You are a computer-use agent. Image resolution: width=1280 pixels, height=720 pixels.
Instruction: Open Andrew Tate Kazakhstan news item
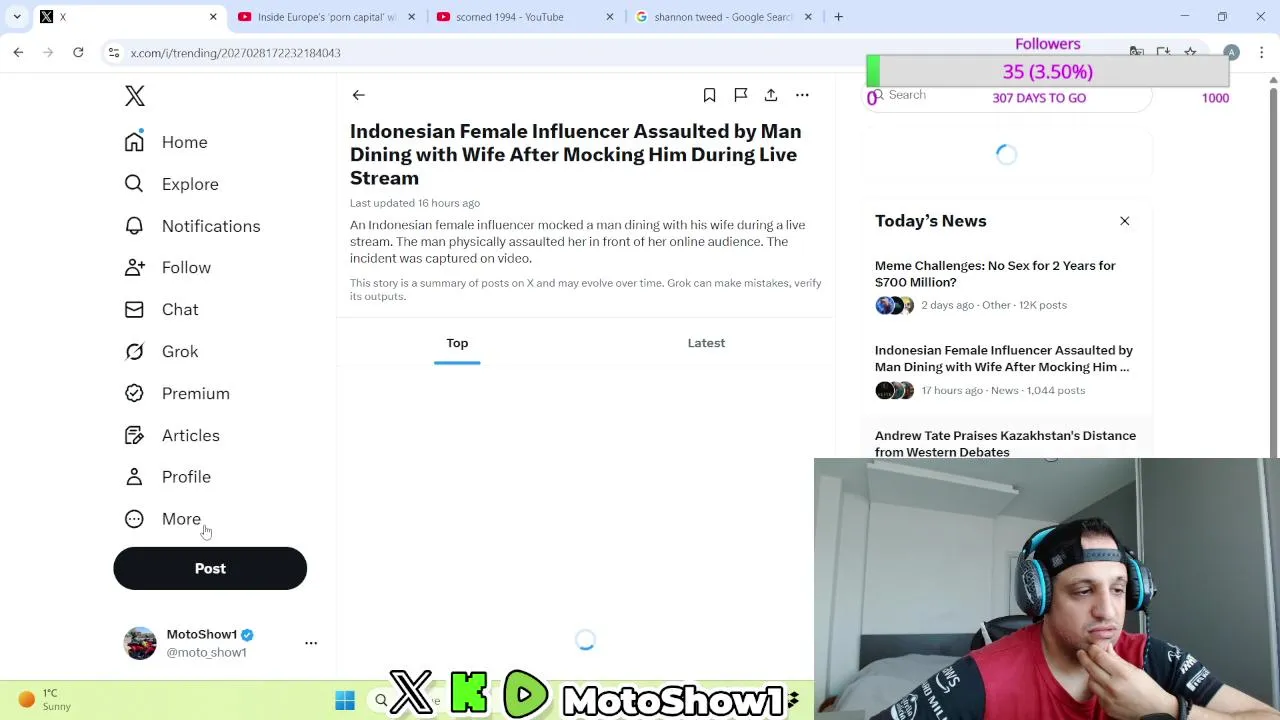pos(1005,444)
